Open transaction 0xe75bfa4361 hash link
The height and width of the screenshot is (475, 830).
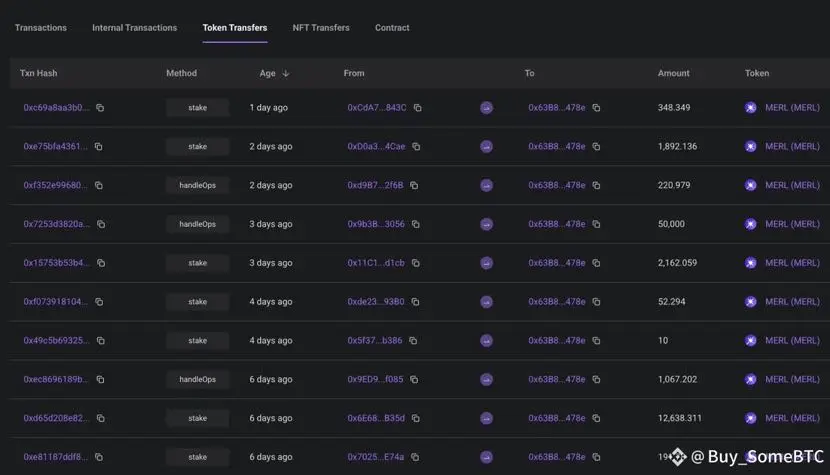pyautogui.click(x=56, y=147)
